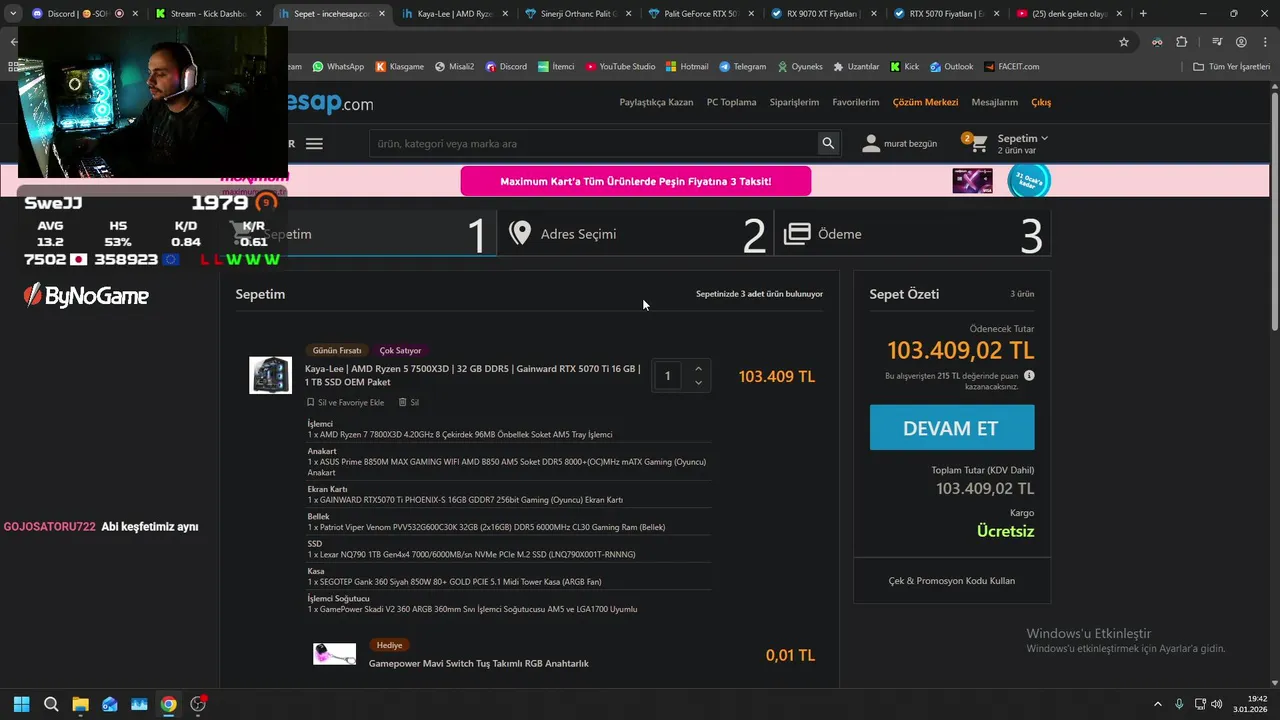
Task: Click the bookmark icon for Sil ve Favoriye Ekle
Action: pyautogui.click(x=310, y=402)
